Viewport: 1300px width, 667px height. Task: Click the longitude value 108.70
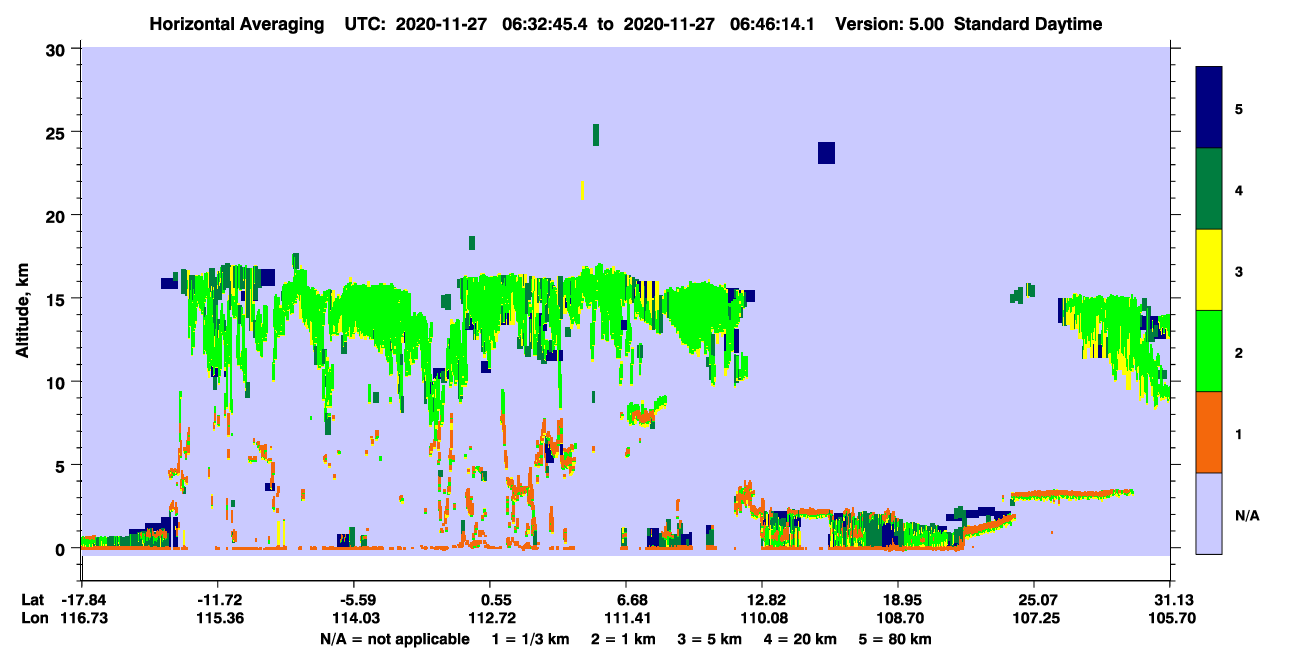click(x=898, y=619)
